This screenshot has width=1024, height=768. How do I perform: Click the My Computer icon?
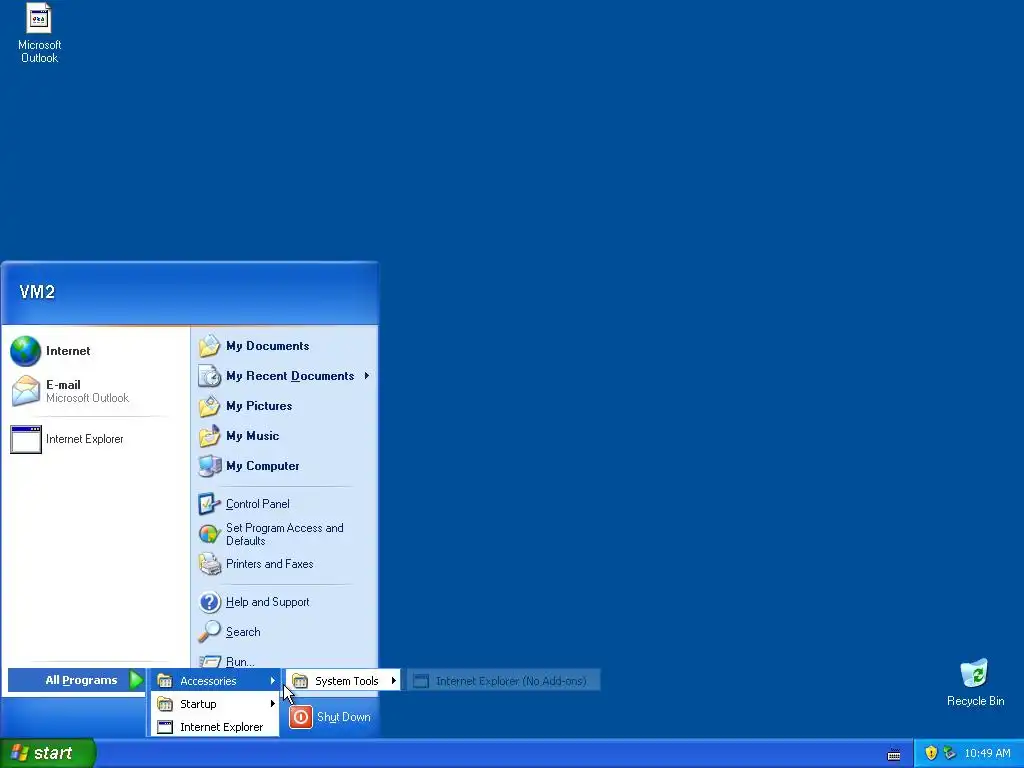pyautogui.click(x=210, y=466)
